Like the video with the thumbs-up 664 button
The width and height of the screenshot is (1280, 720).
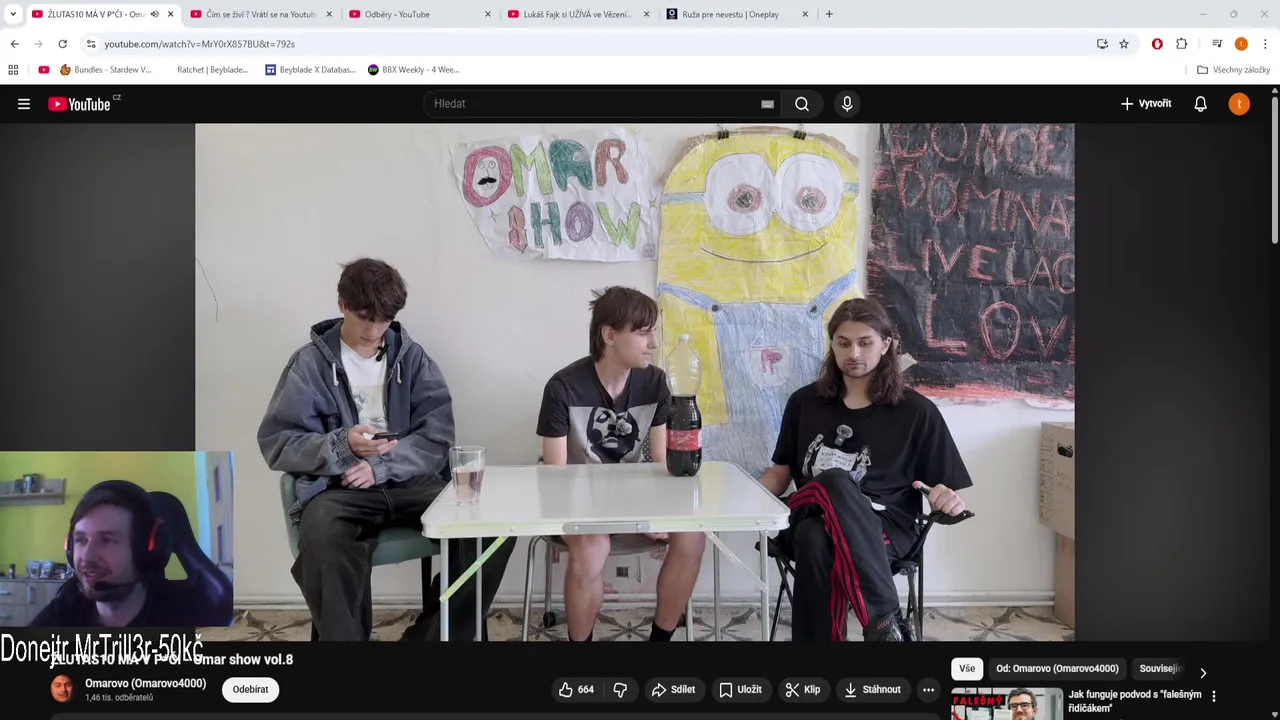pos(576,690)
